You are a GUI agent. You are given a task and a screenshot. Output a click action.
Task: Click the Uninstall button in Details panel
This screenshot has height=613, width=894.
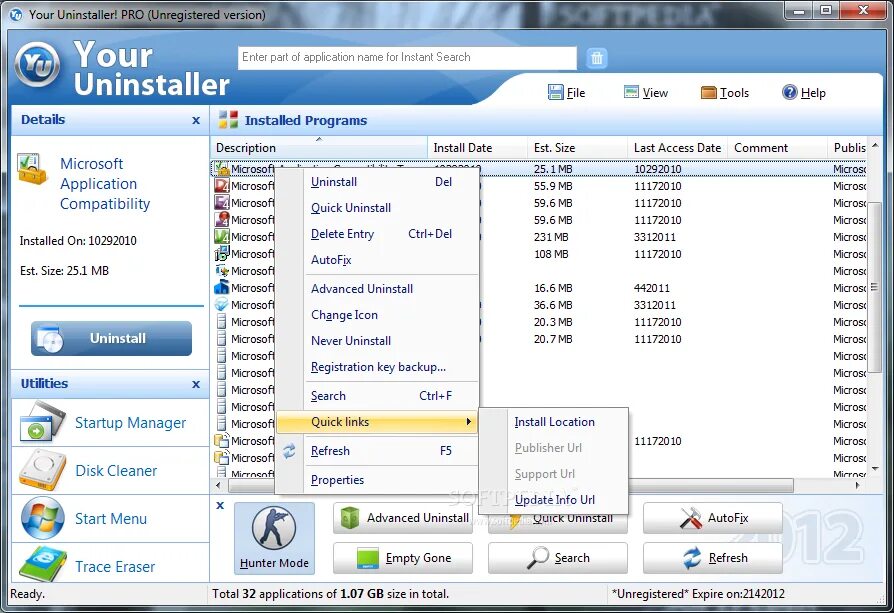111,338
